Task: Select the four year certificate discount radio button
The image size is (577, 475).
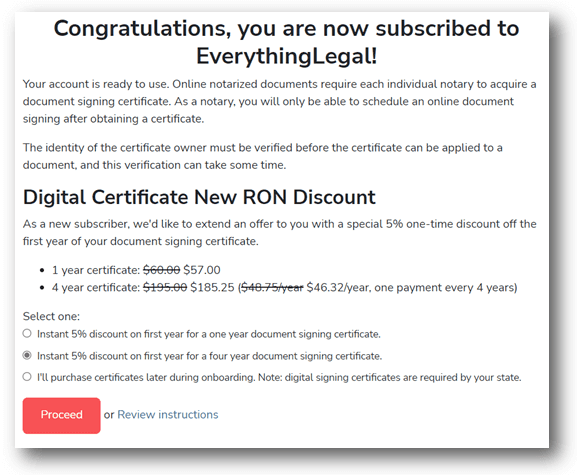Action: pyautogui.click(x=27, y=355)
